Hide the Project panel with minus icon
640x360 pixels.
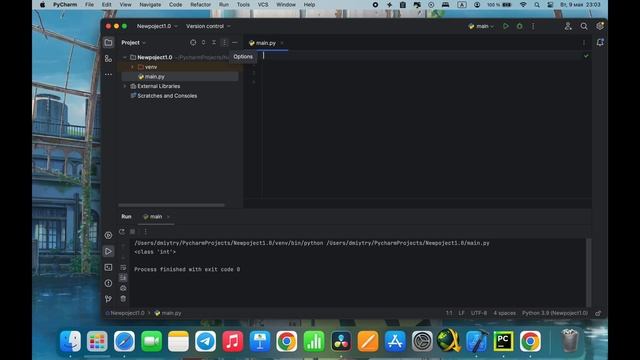[235, 42]
